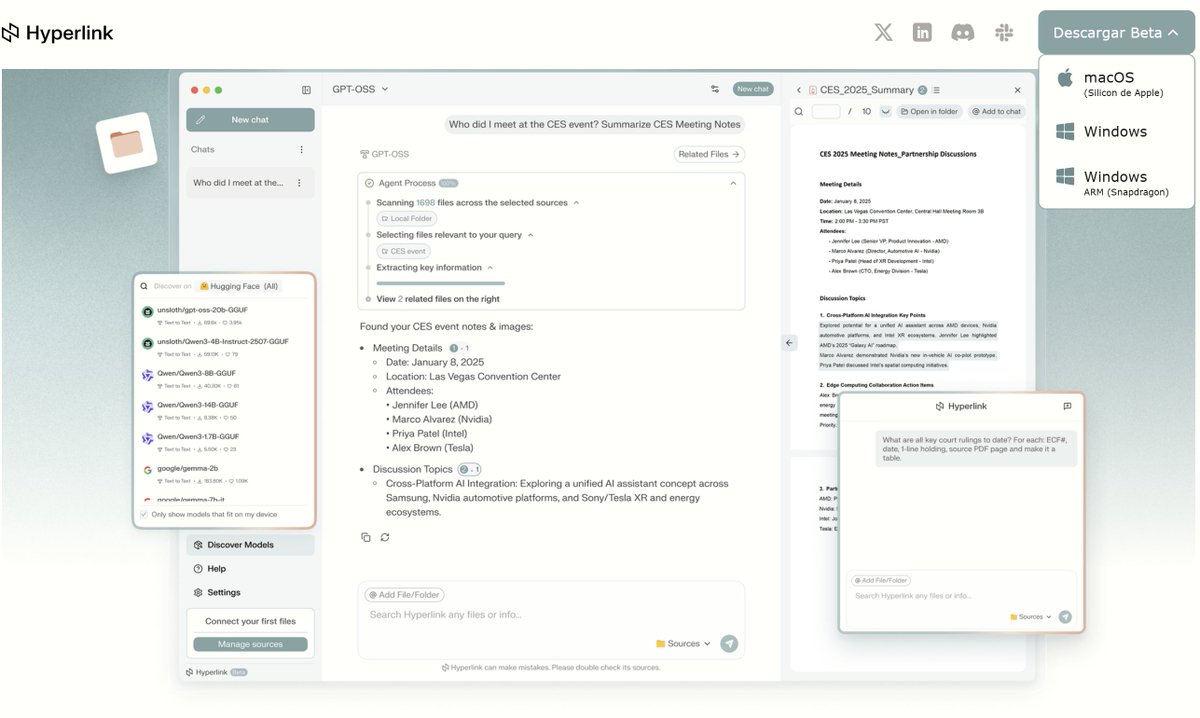Open Related Files
The width and height of the screenshot is (1200, 718).
709,154
